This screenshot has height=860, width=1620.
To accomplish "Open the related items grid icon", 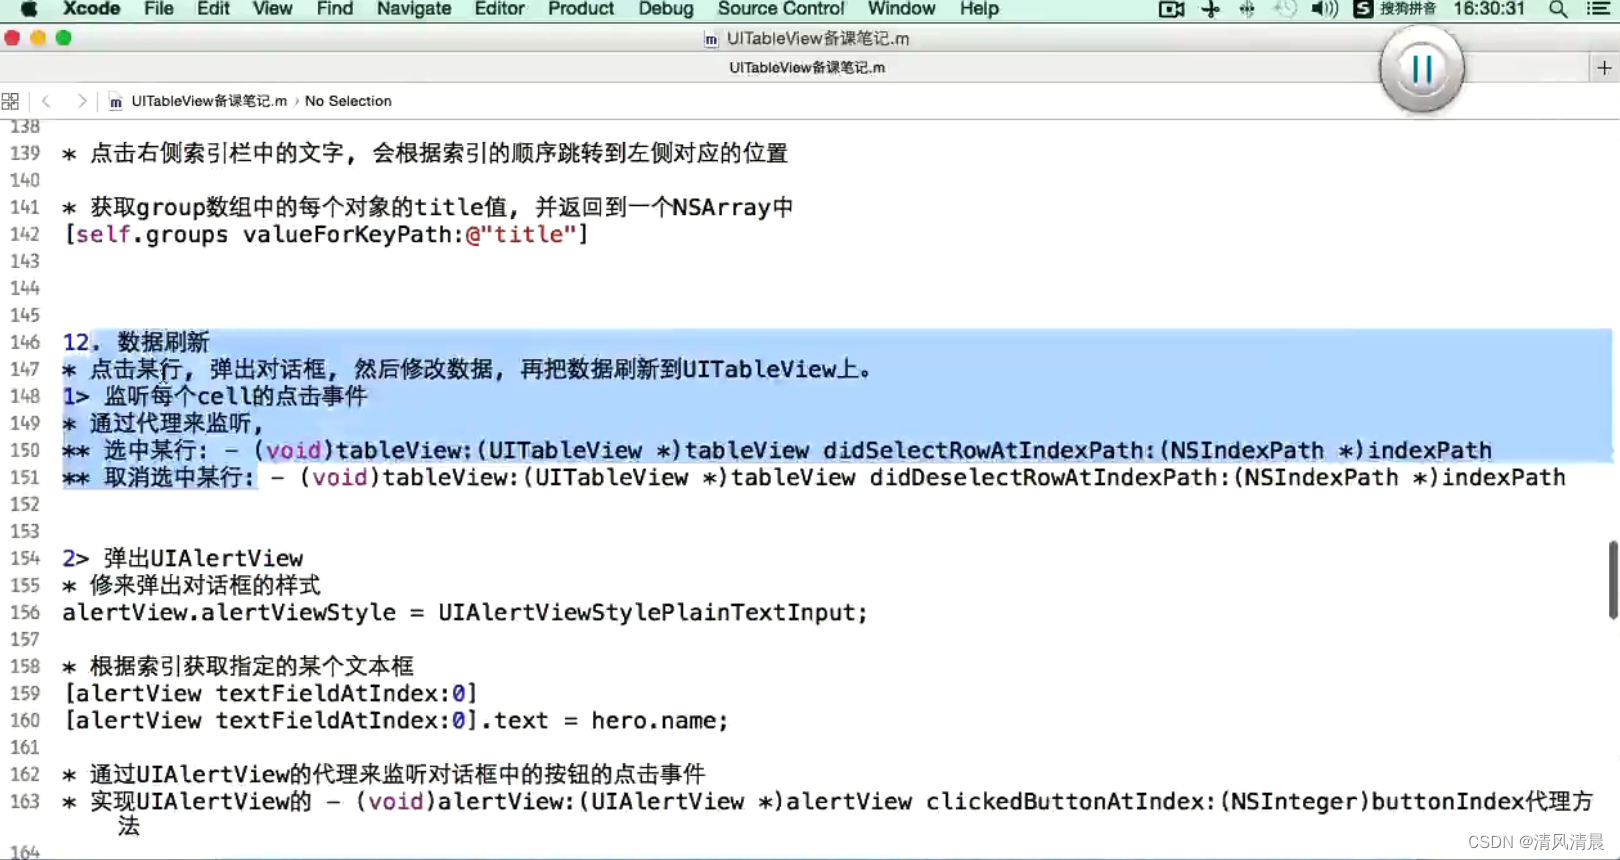I will coord(10,101).
